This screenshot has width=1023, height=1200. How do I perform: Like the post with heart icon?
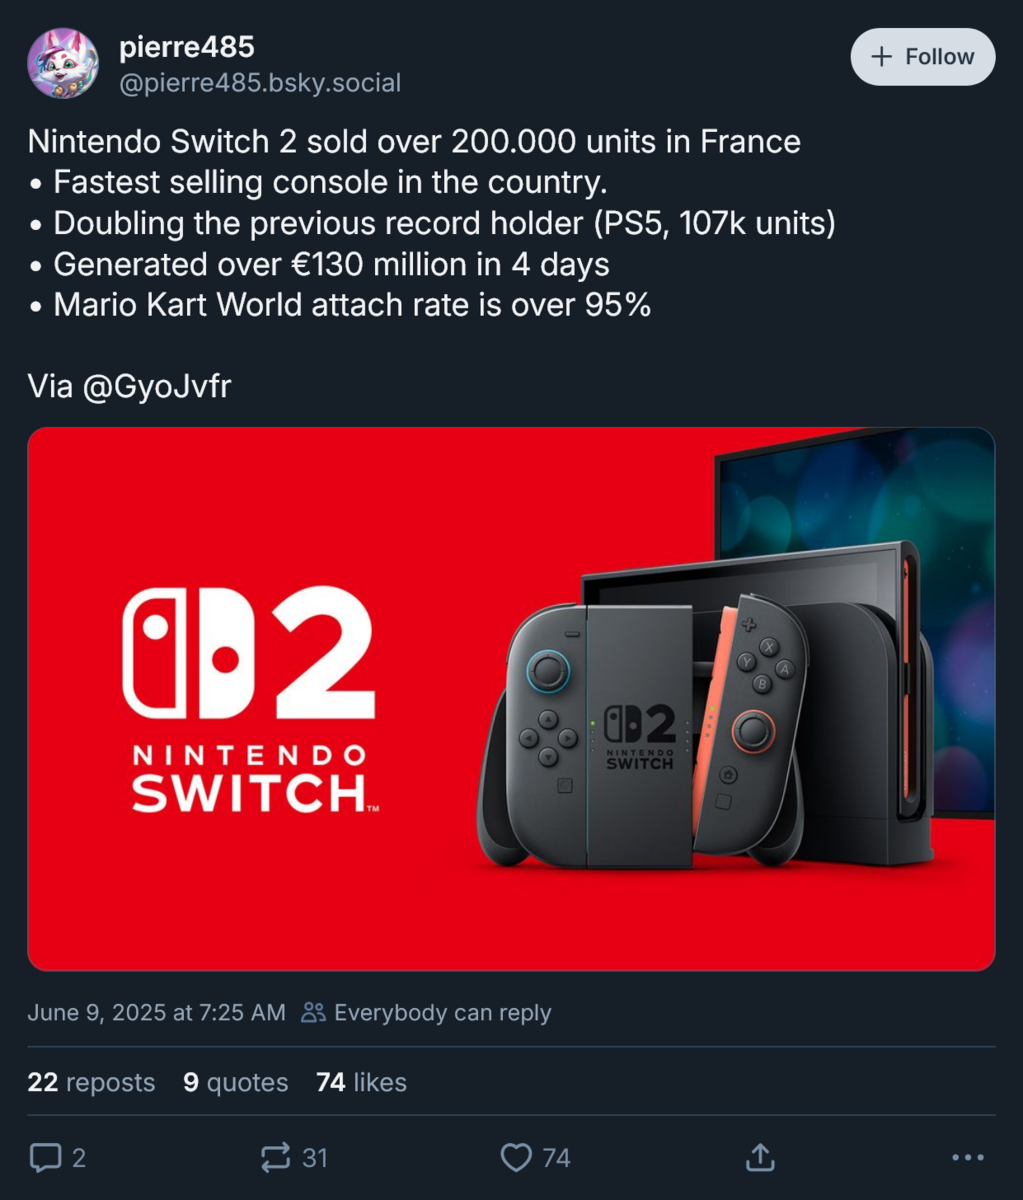tap(516, 1158)
